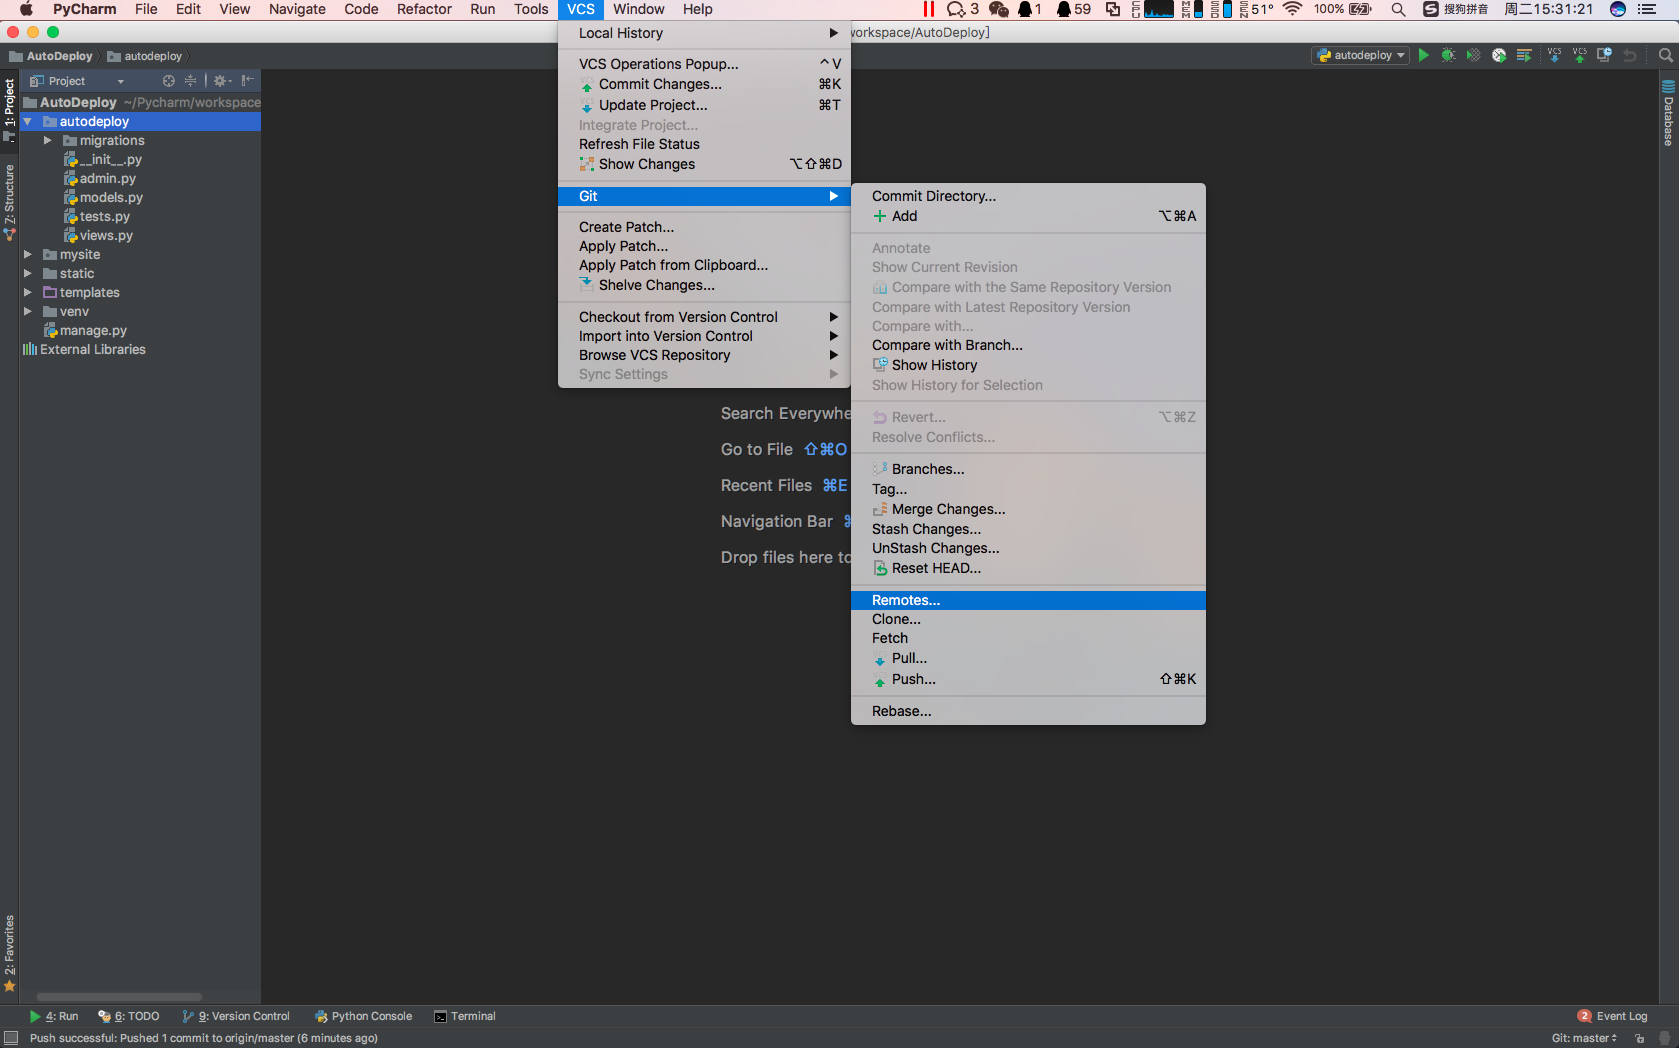This screenshot has width=1679, height=1048.
Task: Open Local History submenu
Action: click(704, 33)
